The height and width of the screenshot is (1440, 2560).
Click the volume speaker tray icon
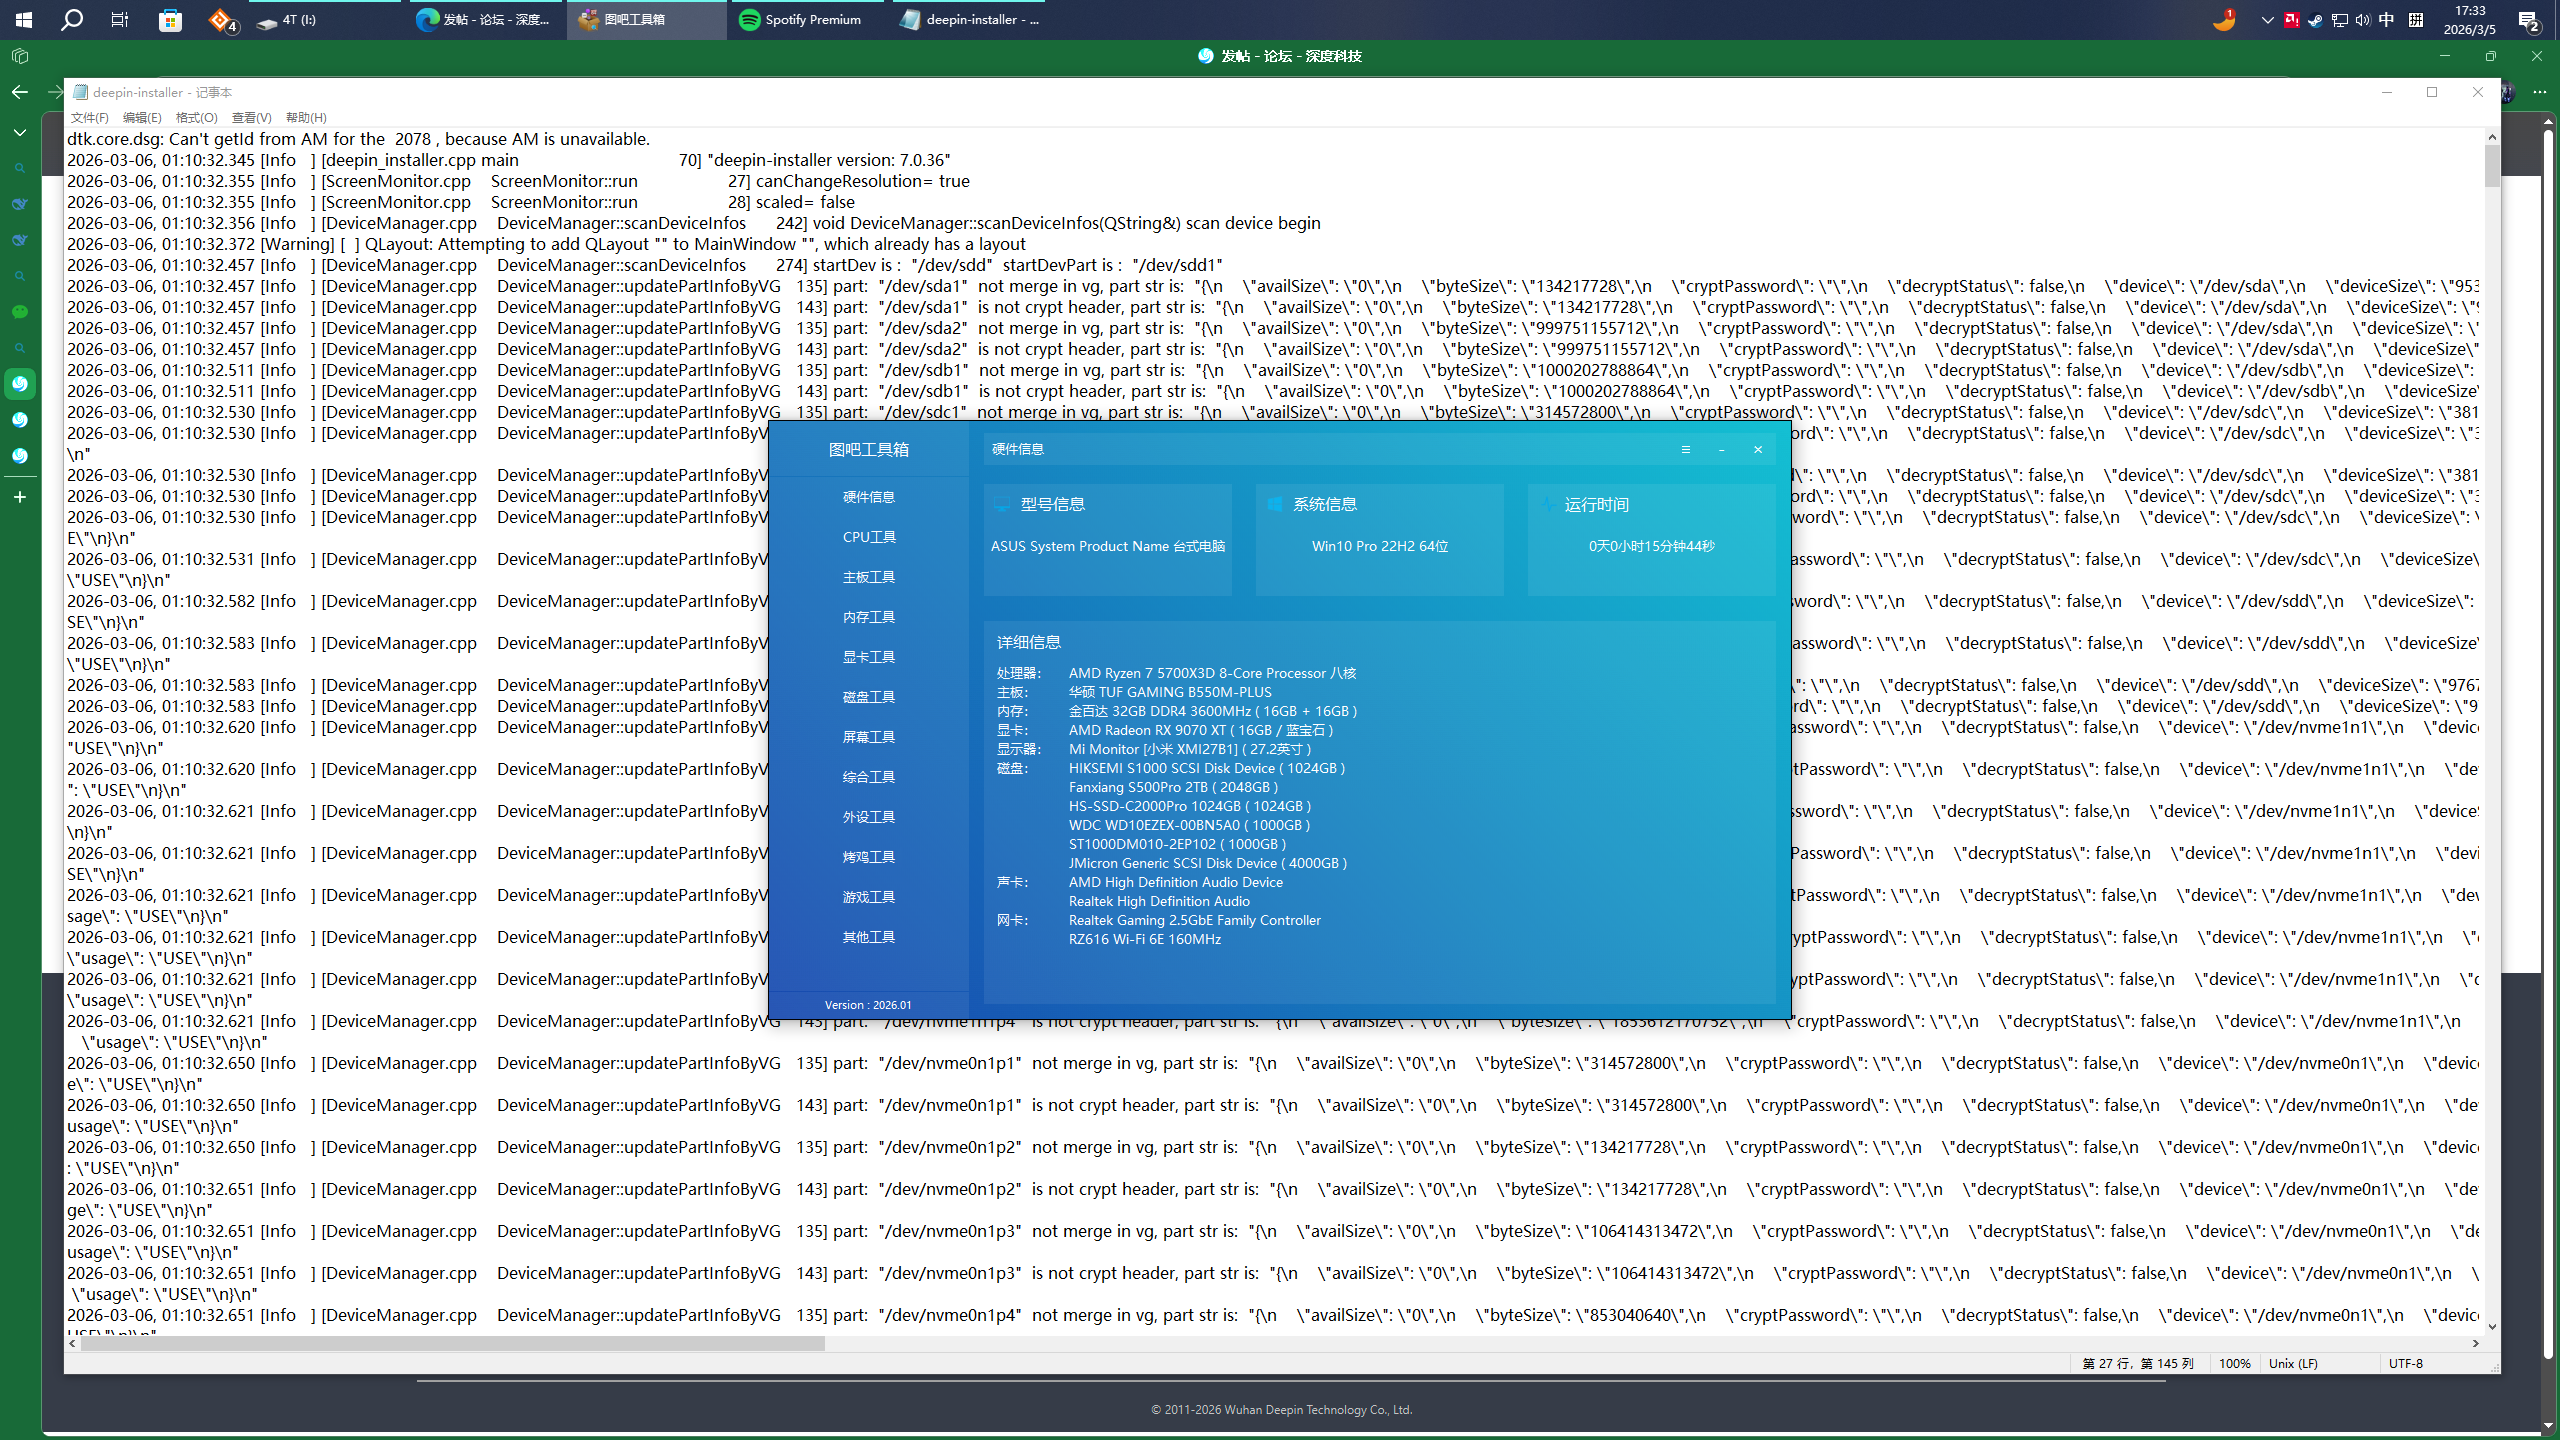click(x=2362, y=20)
